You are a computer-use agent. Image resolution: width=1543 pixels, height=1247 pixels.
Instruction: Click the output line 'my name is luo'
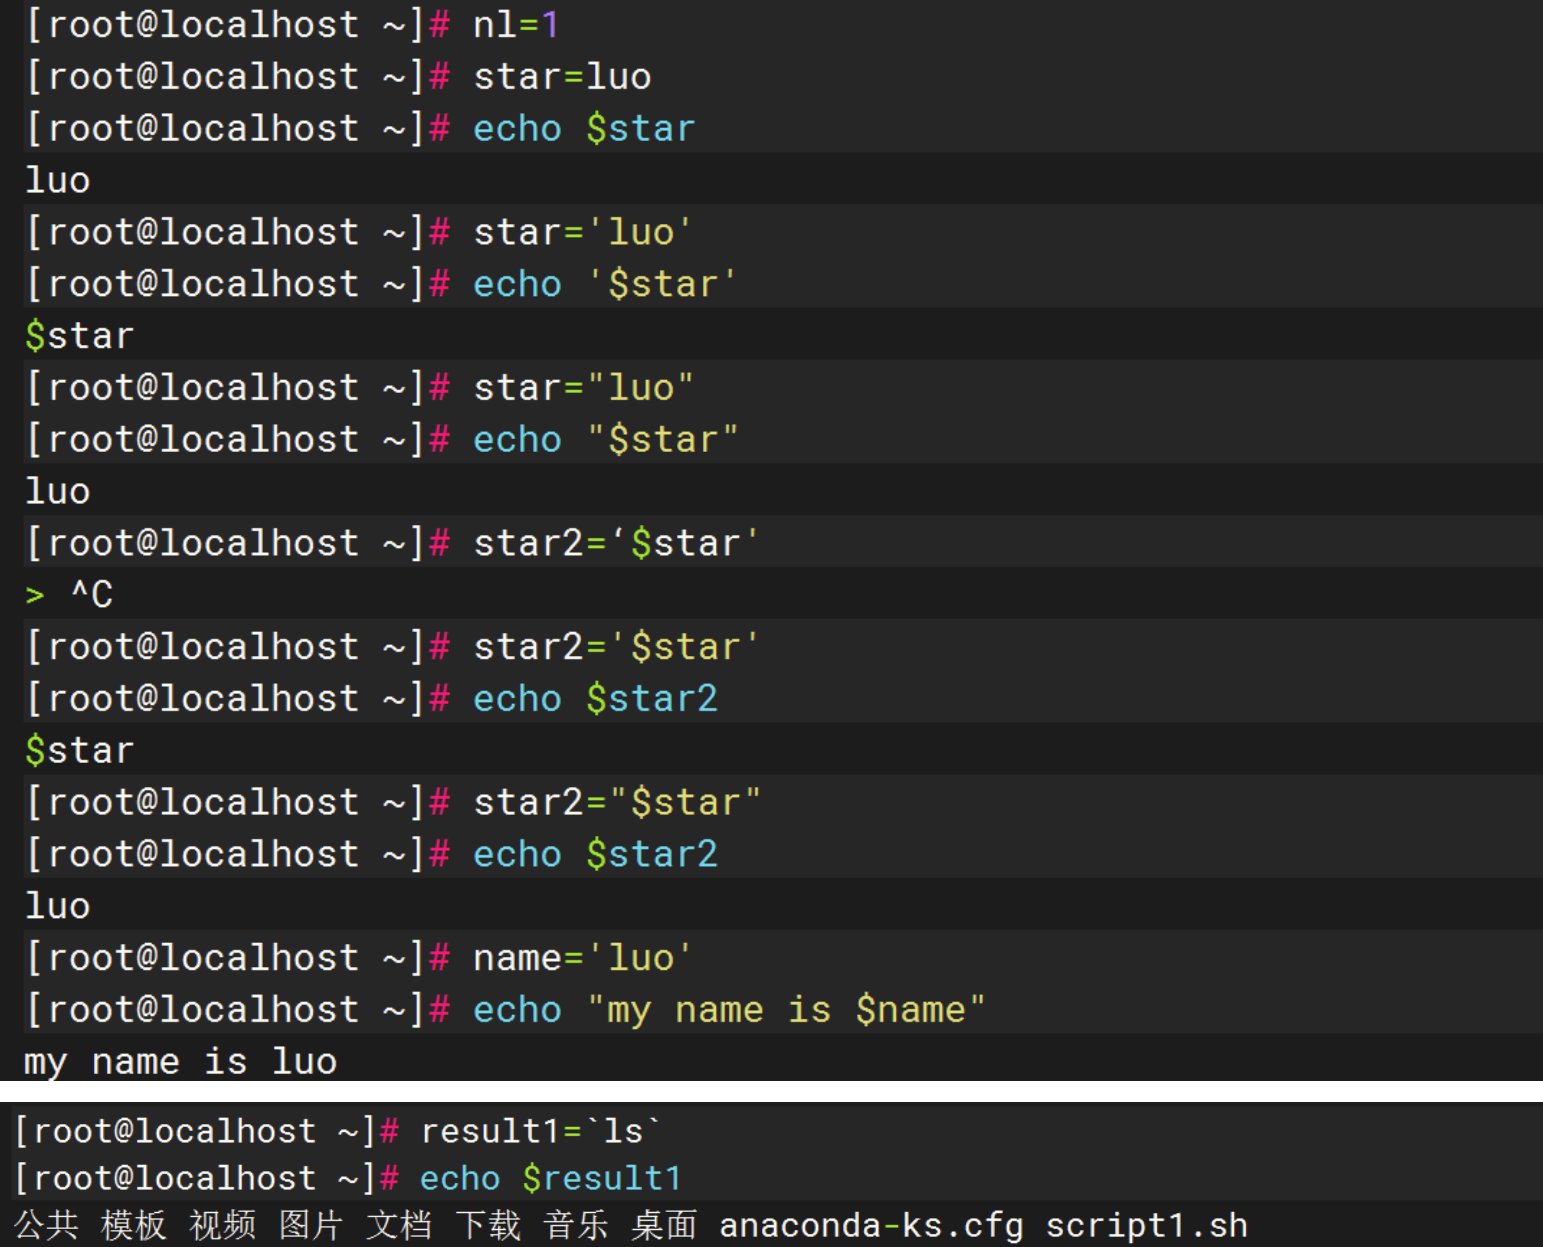point(181,1062)
